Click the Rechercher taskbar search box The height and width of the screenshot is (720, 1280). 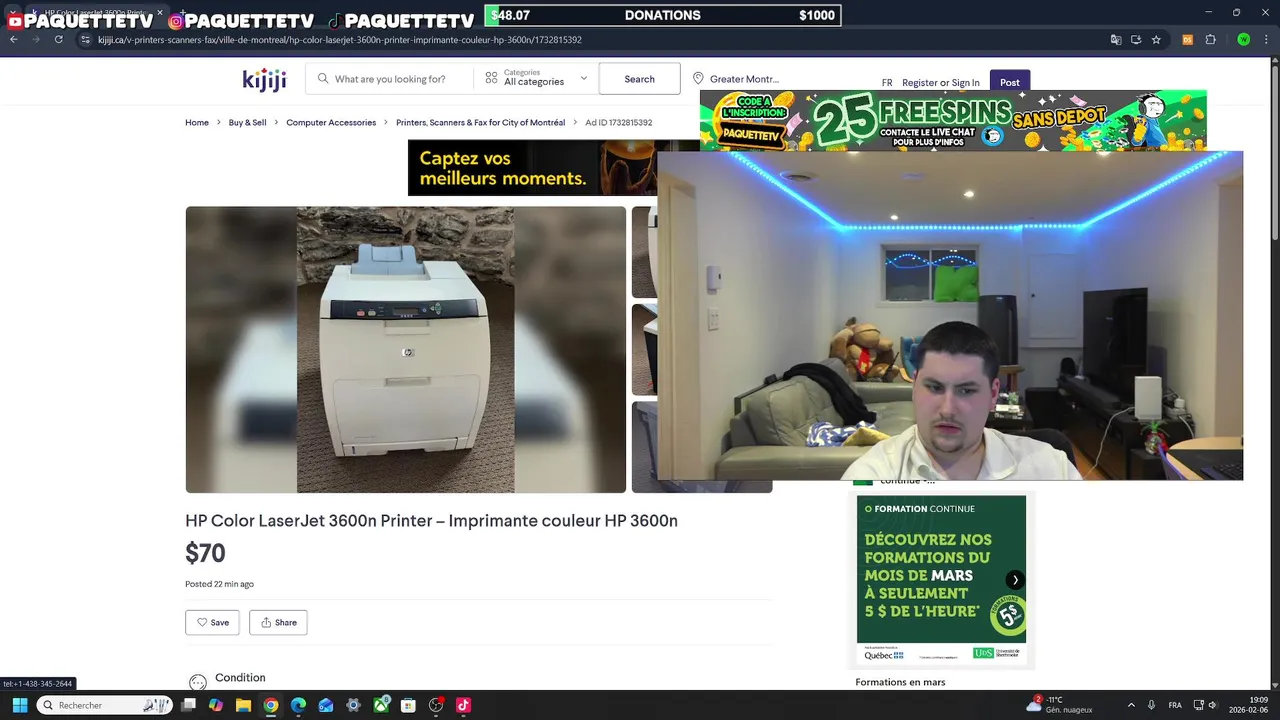point(105,705)
